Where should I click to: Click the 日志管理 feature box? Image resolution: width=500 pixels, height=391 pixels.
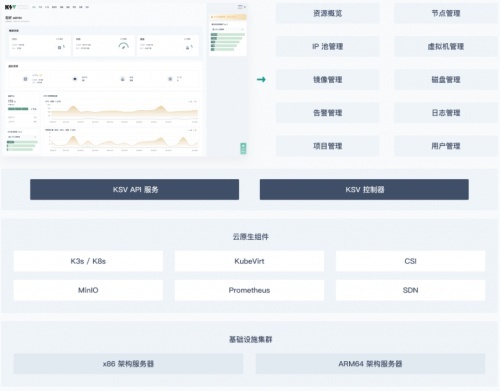point(446,113)
